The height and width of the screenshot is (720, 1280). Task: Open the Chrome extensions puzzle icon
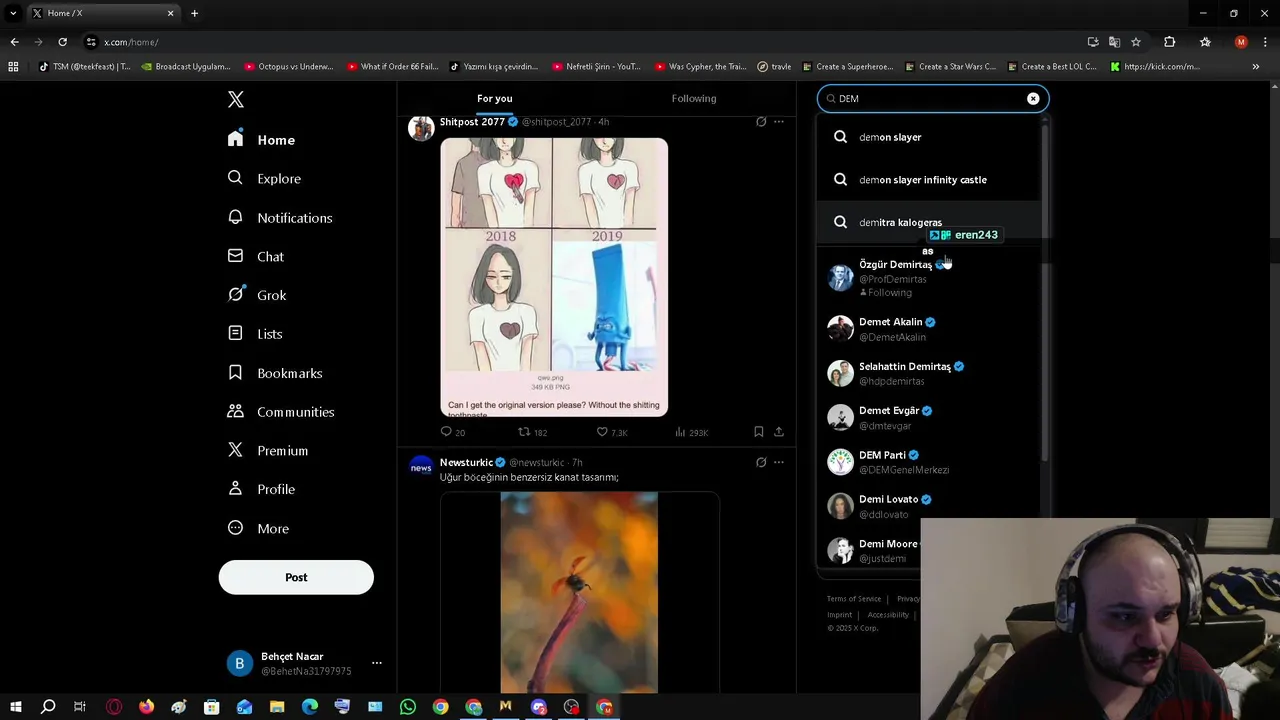click(1169, 42)
